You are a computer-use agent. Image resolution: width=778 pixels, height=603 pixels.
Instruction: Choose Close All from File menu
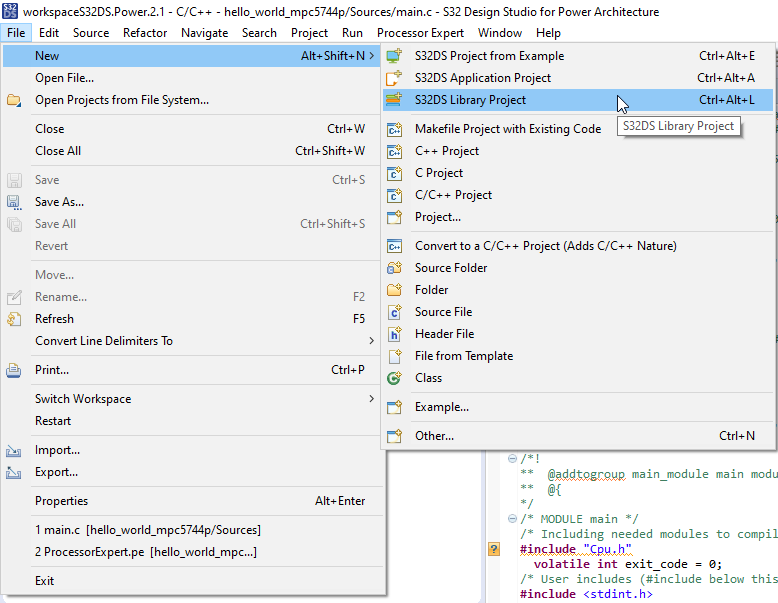(x=193, y=151)
